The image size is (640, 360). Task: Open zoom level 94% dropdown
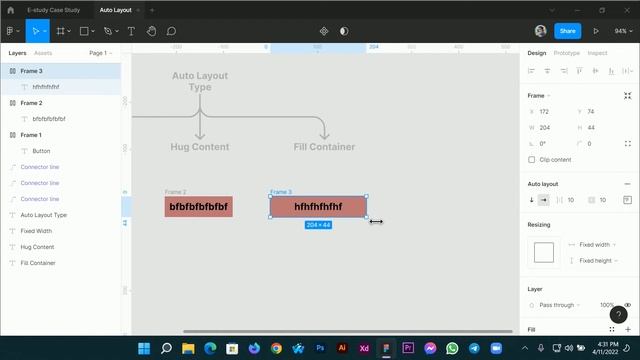623,31
